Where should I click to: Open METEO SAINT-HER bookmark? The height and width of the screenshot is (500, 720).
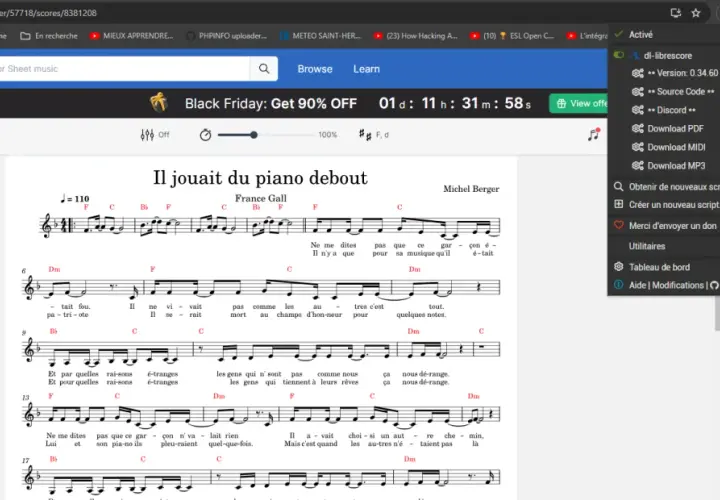(x=321, y=36)
